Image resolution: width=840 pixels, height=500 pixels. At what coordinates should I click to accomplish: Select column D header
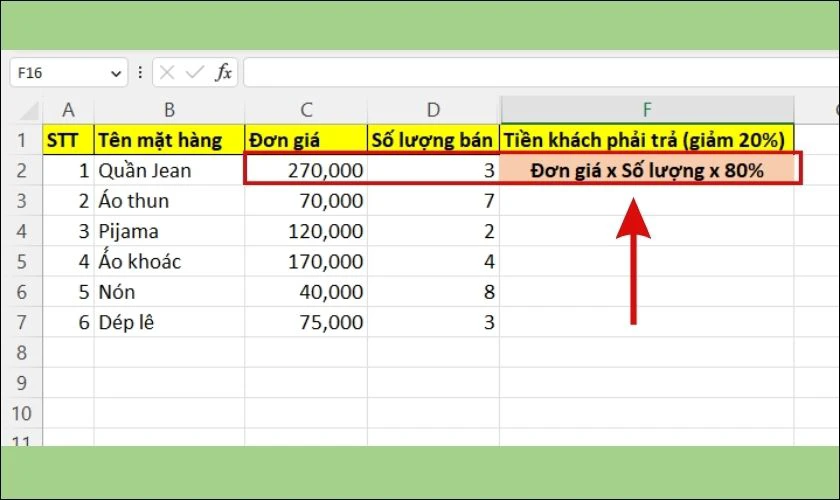tap(433, 110)
